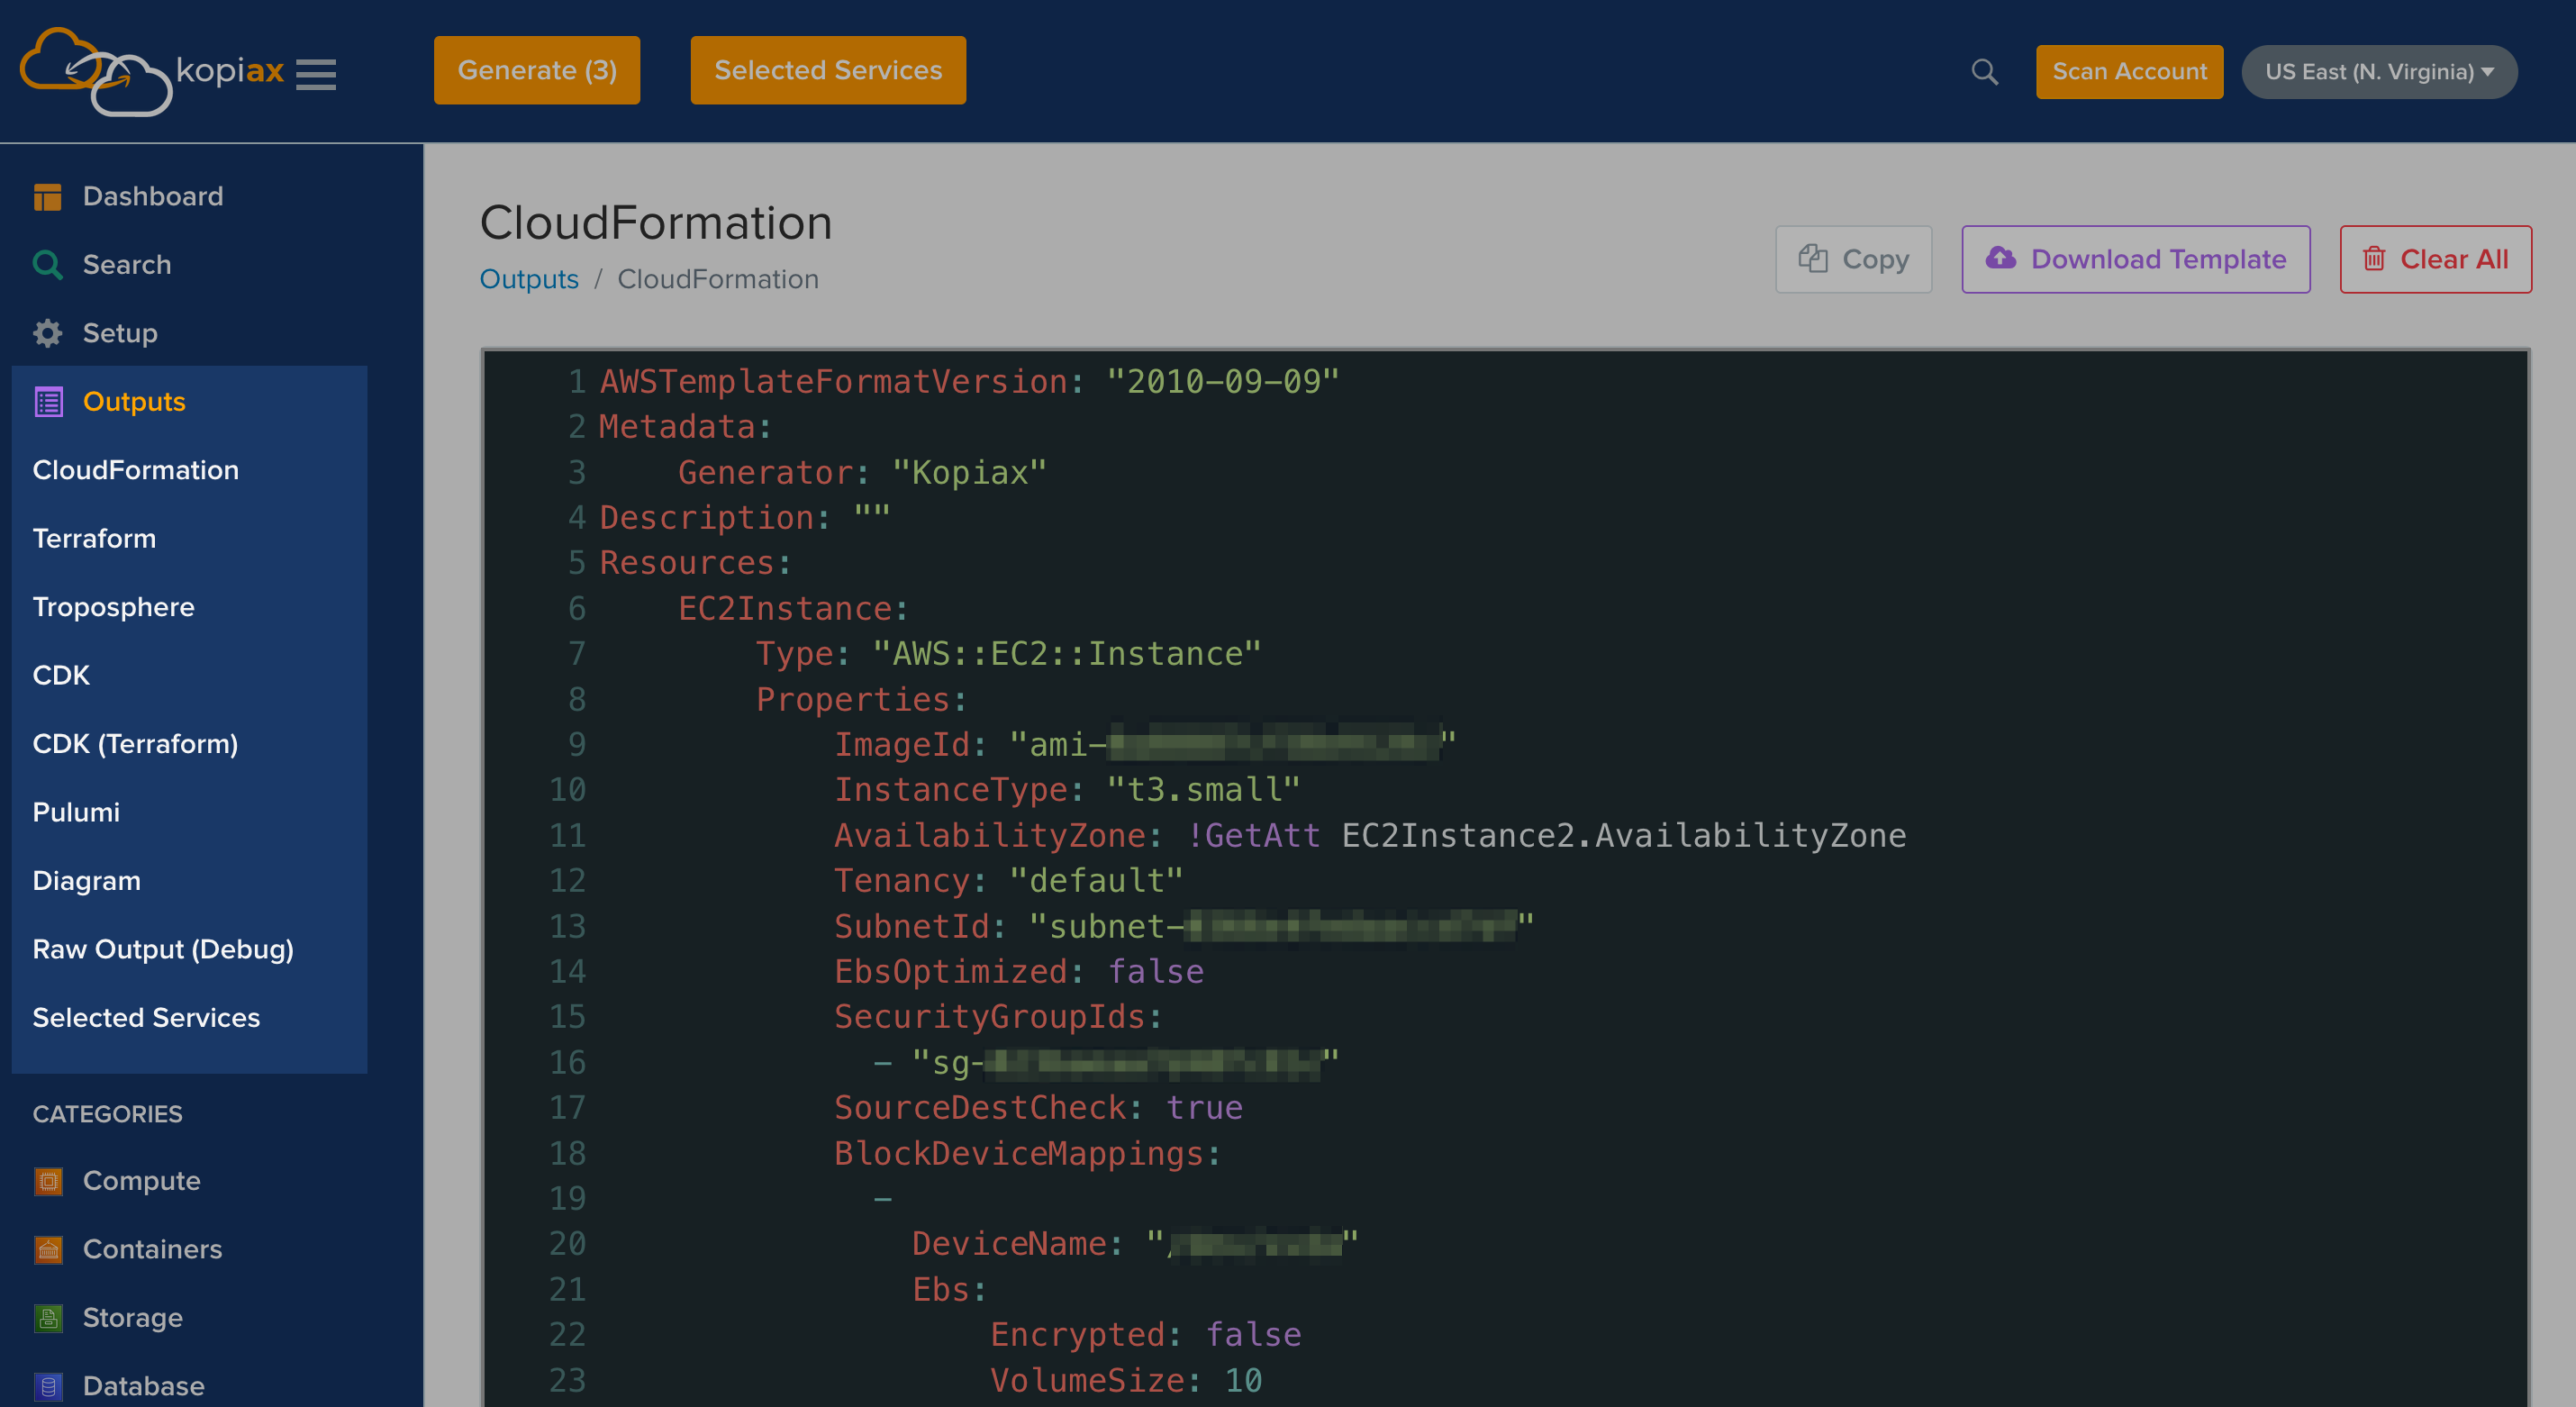Viewport: 2576px width, 1407px height.
Task: Select Pulumi output
Action: 76,813
